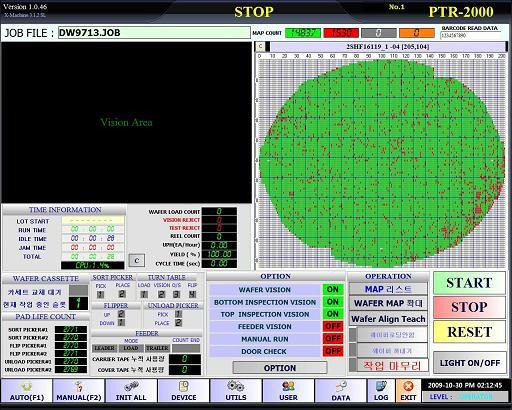Click the CARRIER TAPE usage counter
The width and height of the screenshot is (512, 410).
185,359
